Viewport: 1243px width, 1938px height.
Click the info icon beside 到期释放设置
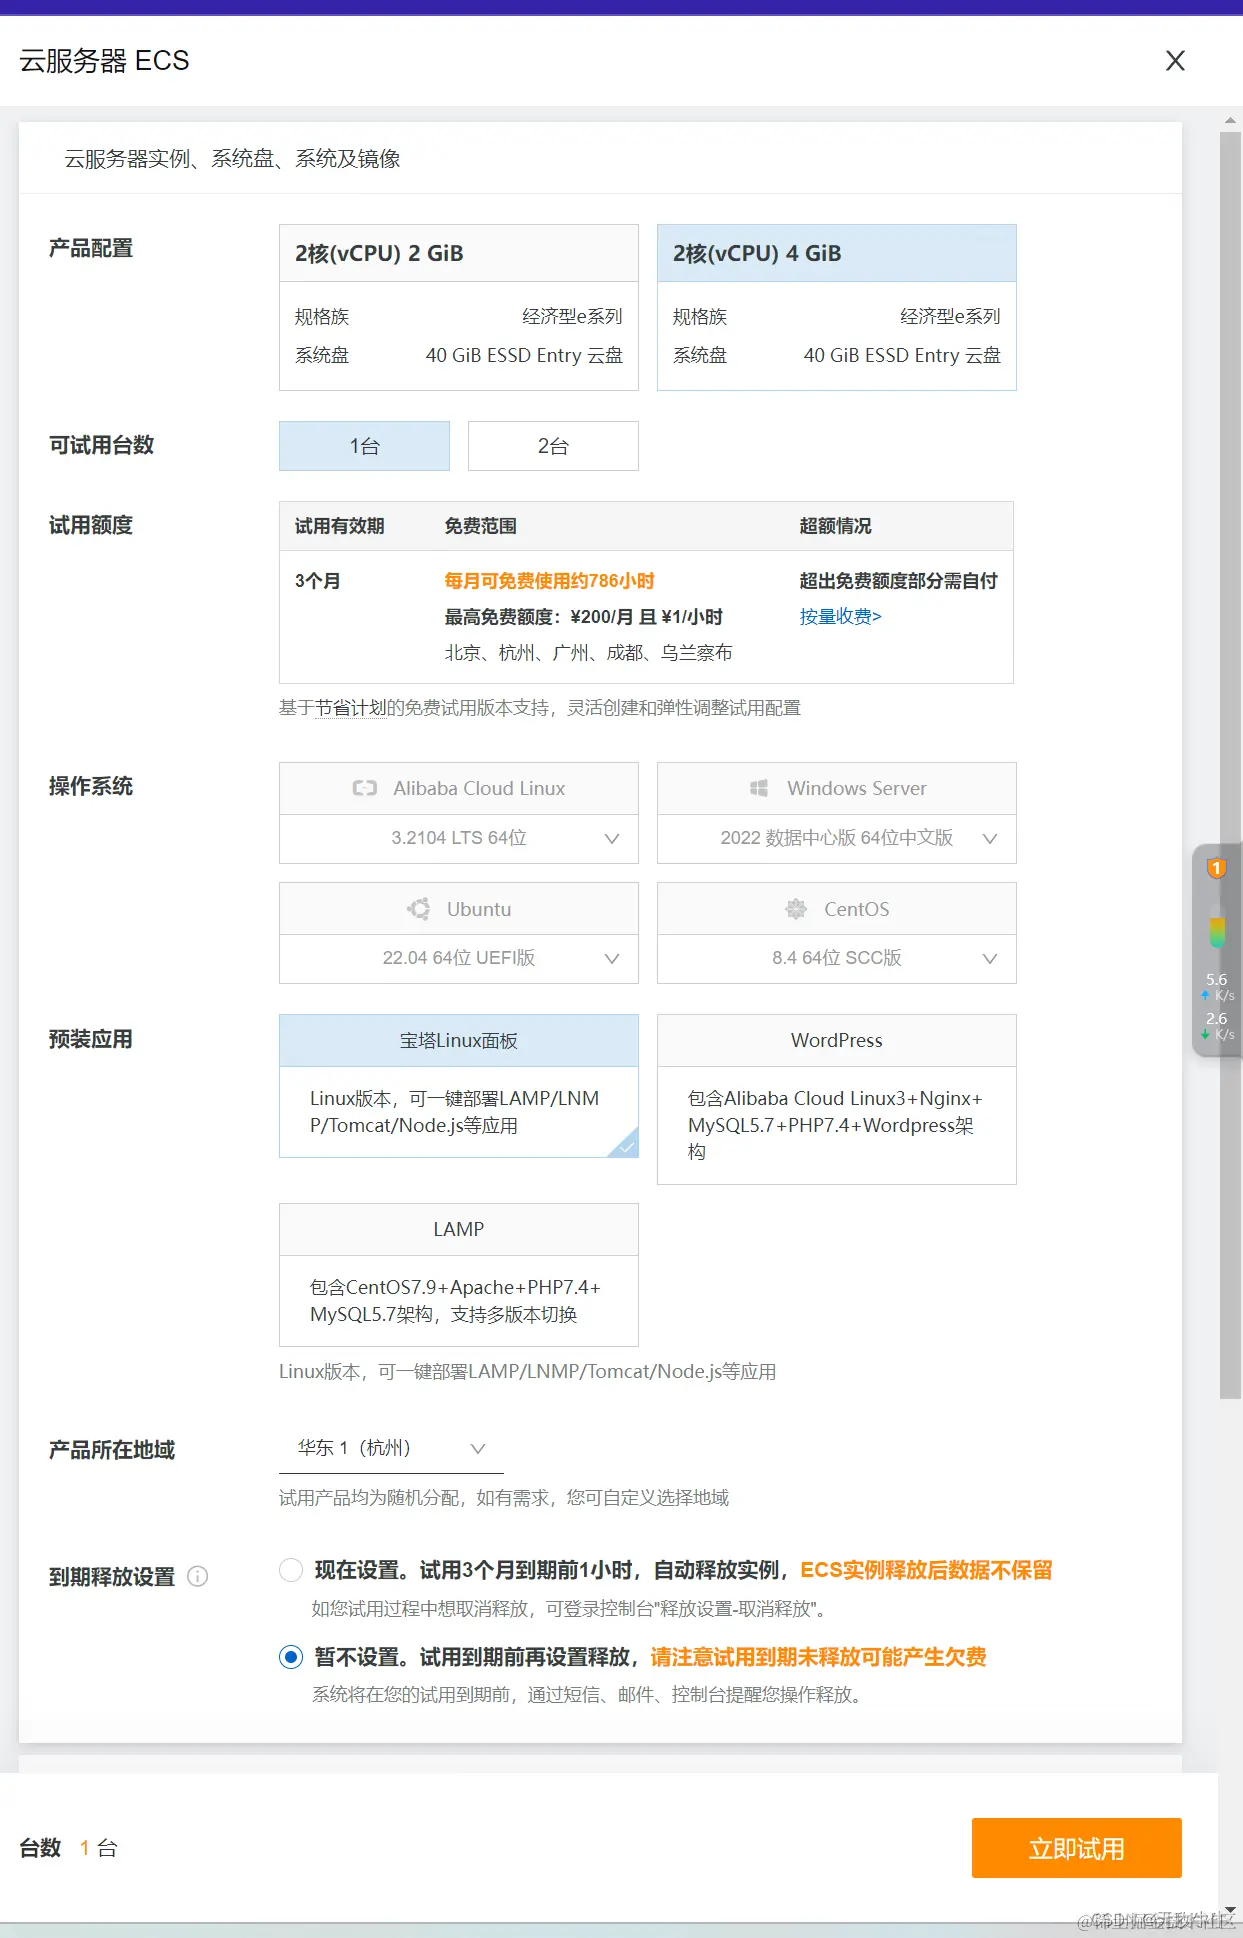pos(198,1577)
